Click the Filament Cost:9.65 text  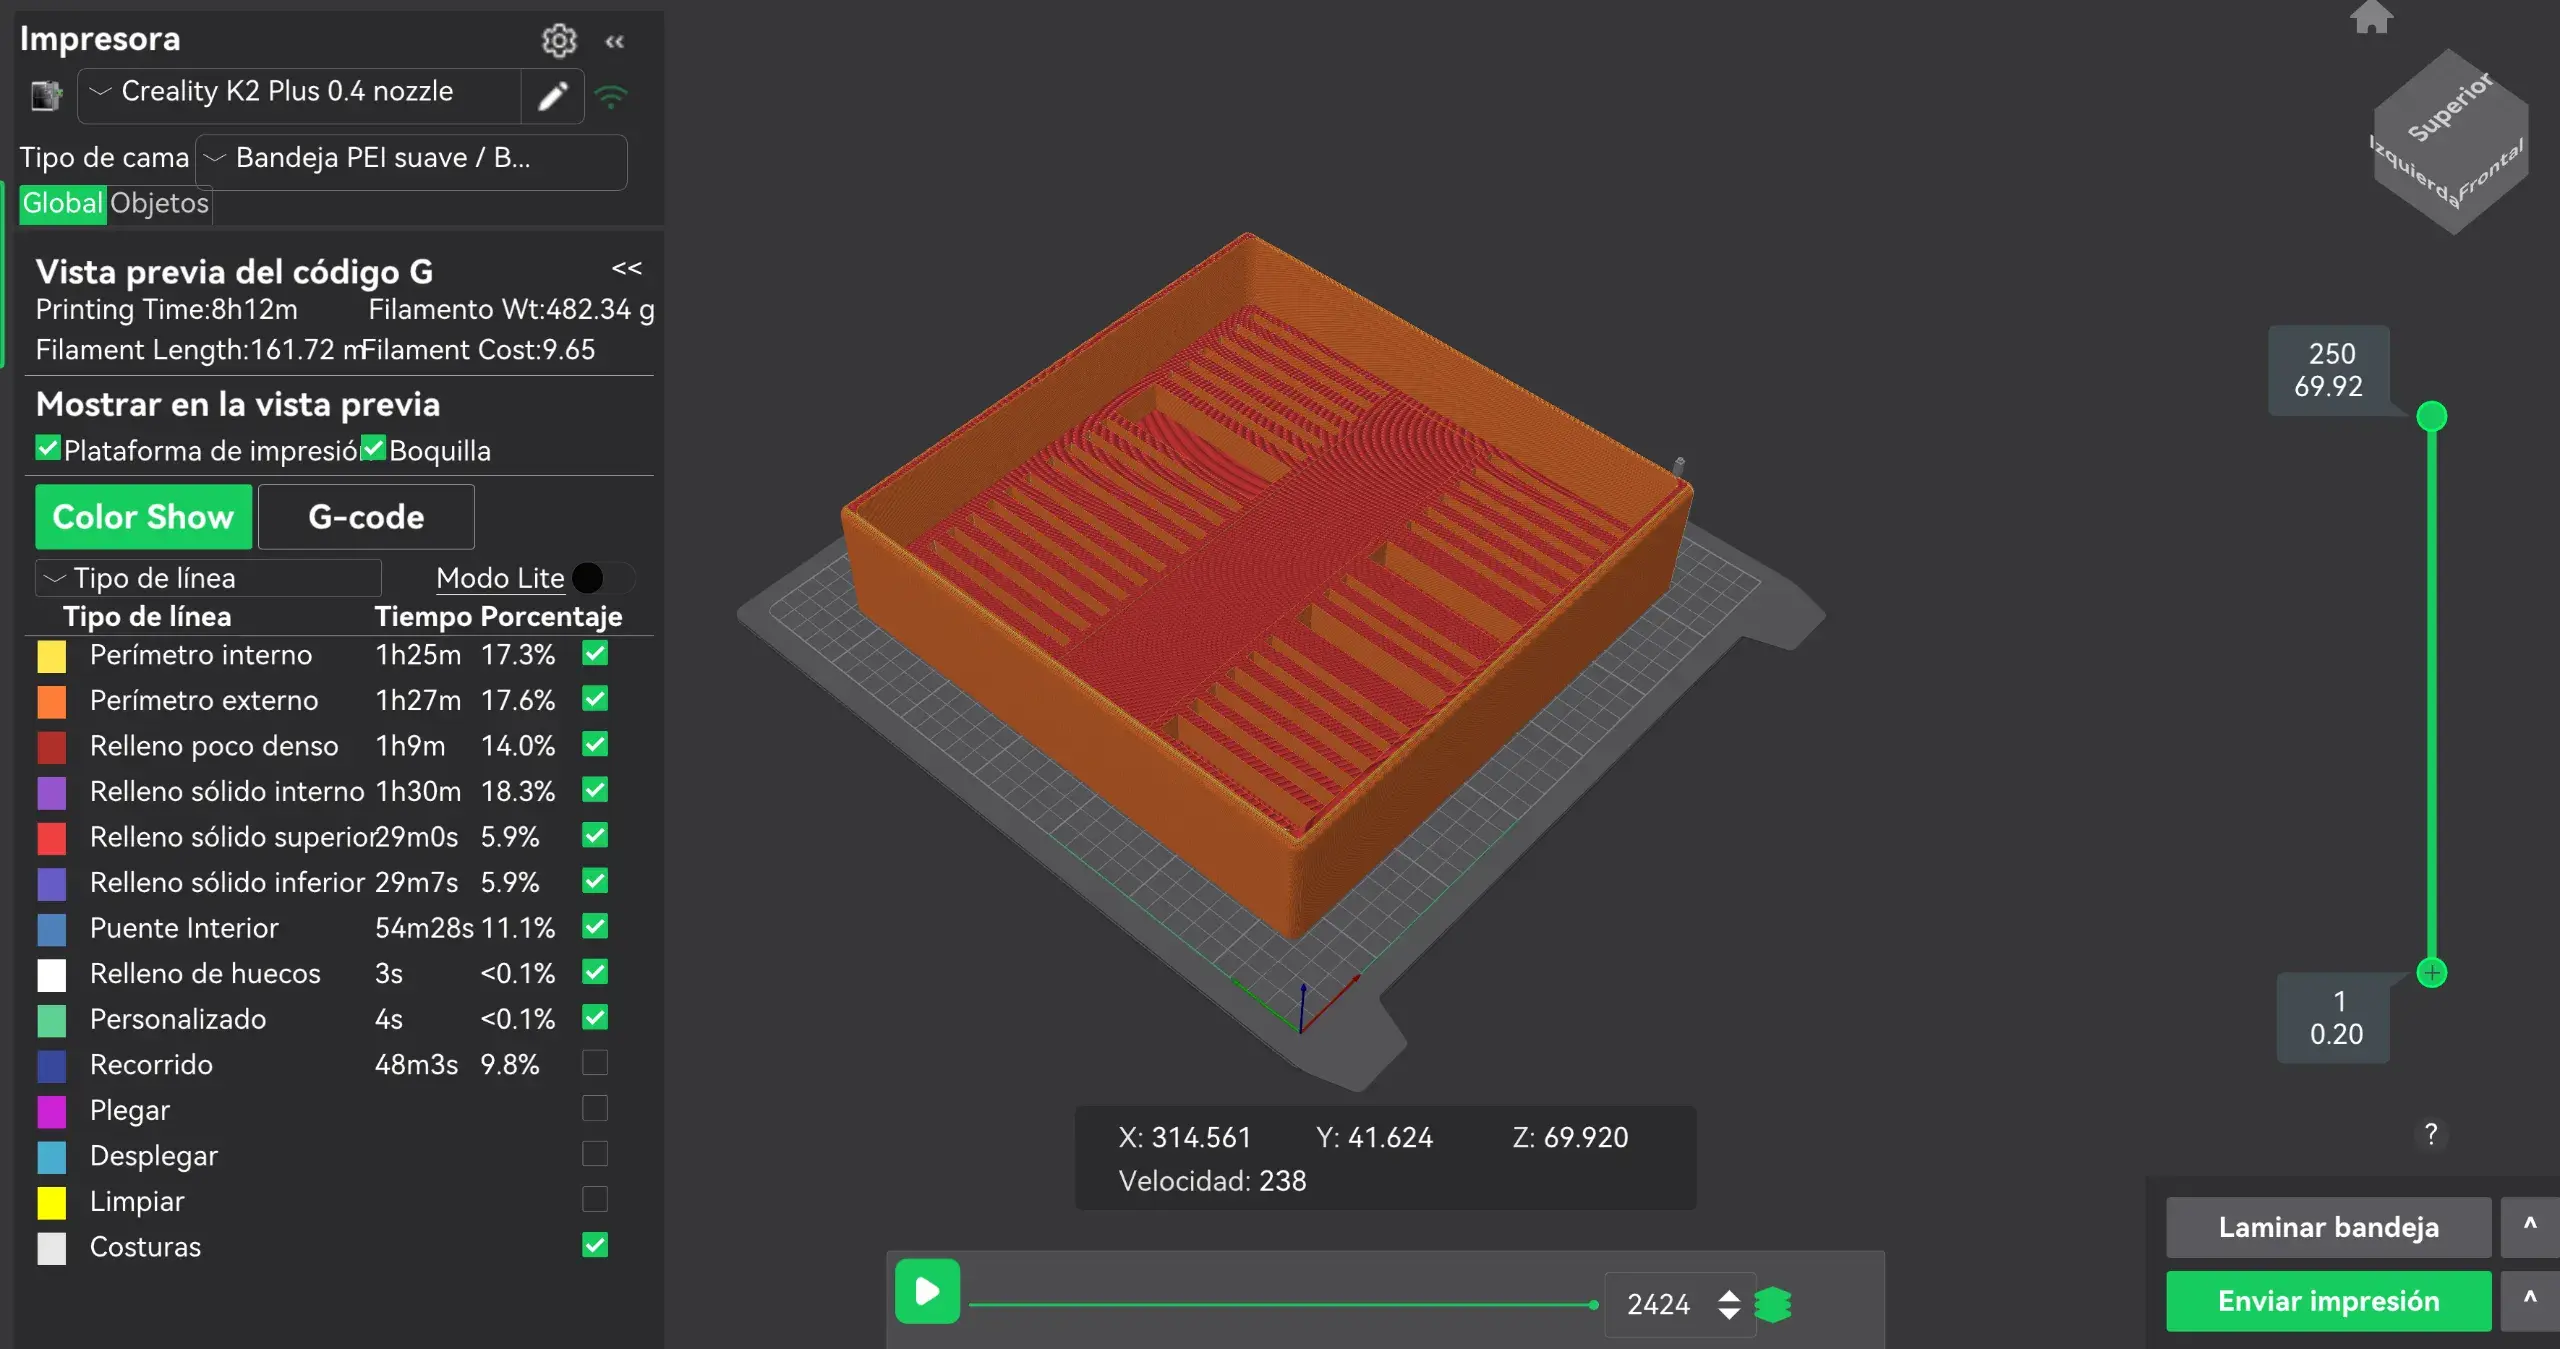[479, 350]
